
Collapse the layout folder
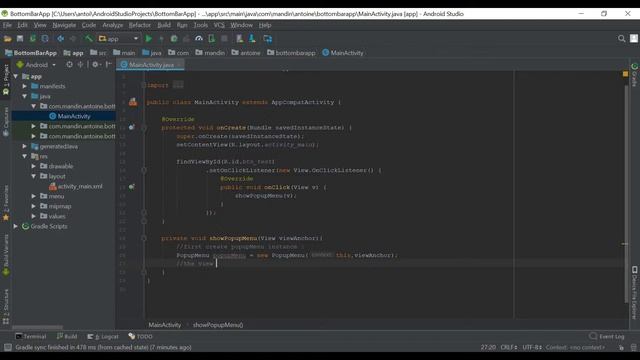coord(33,176)
